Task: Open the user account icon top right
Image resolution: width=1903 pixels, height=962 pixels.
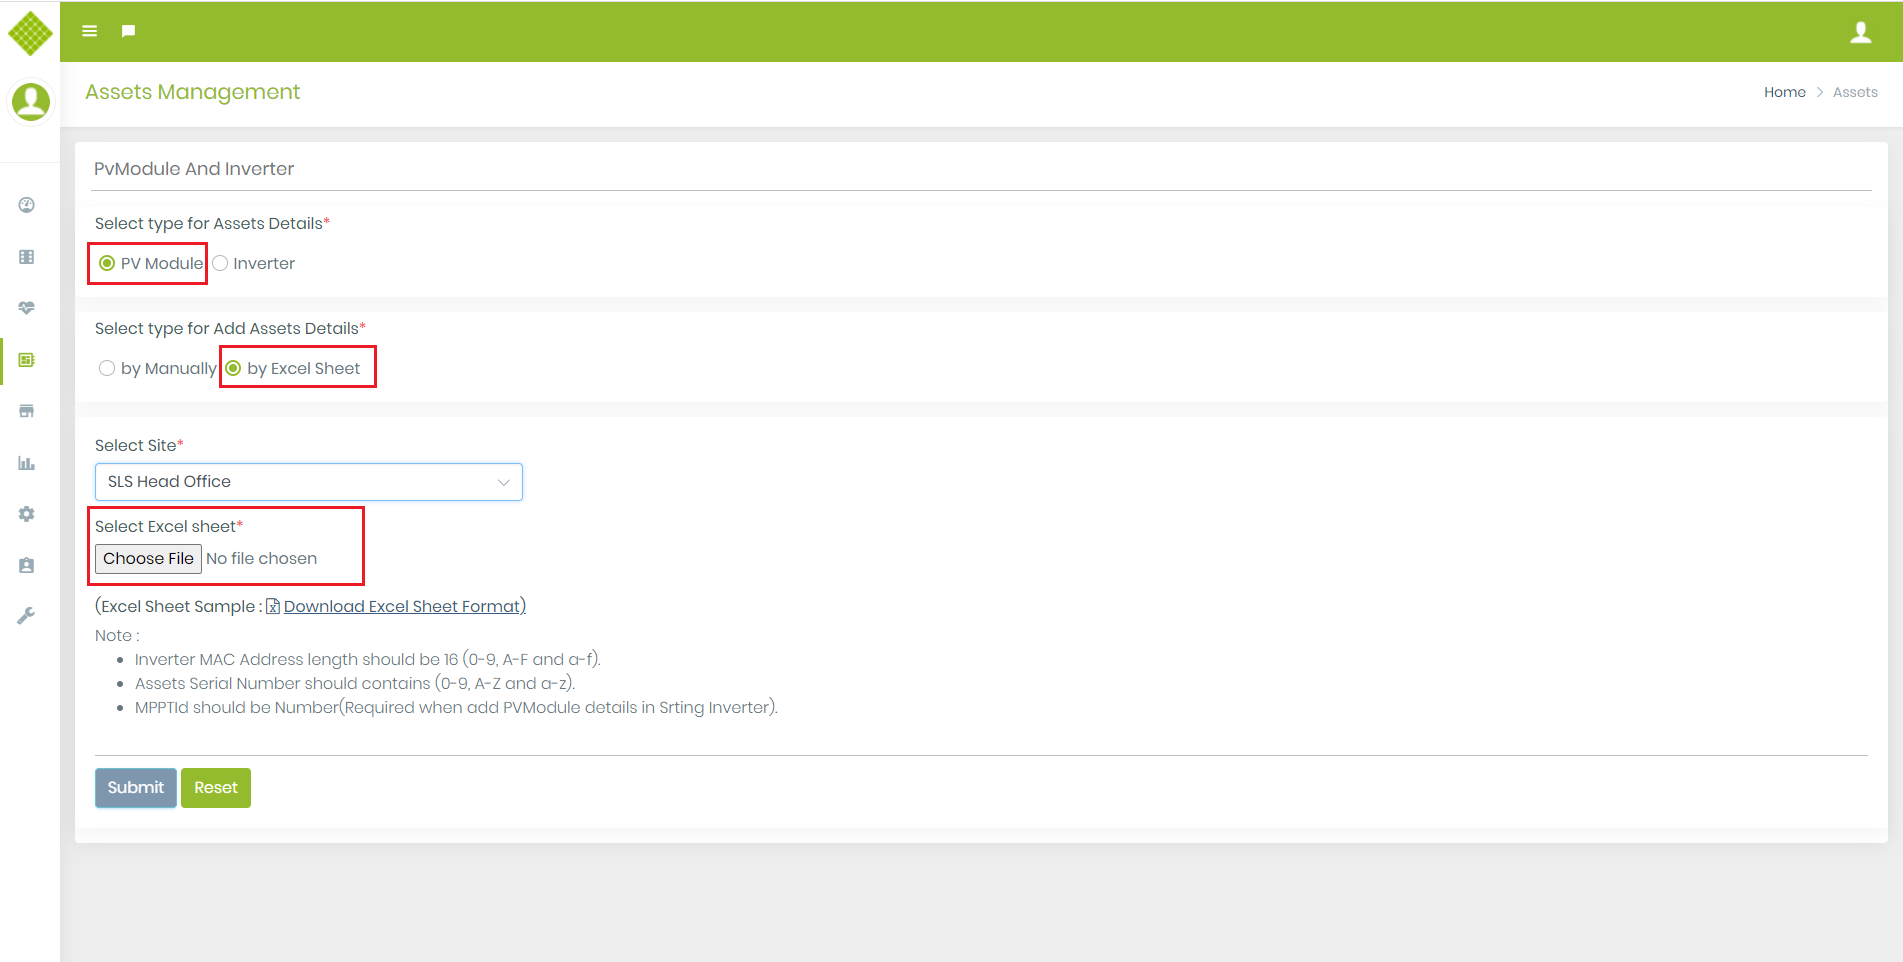Action: click(1861, 31)
